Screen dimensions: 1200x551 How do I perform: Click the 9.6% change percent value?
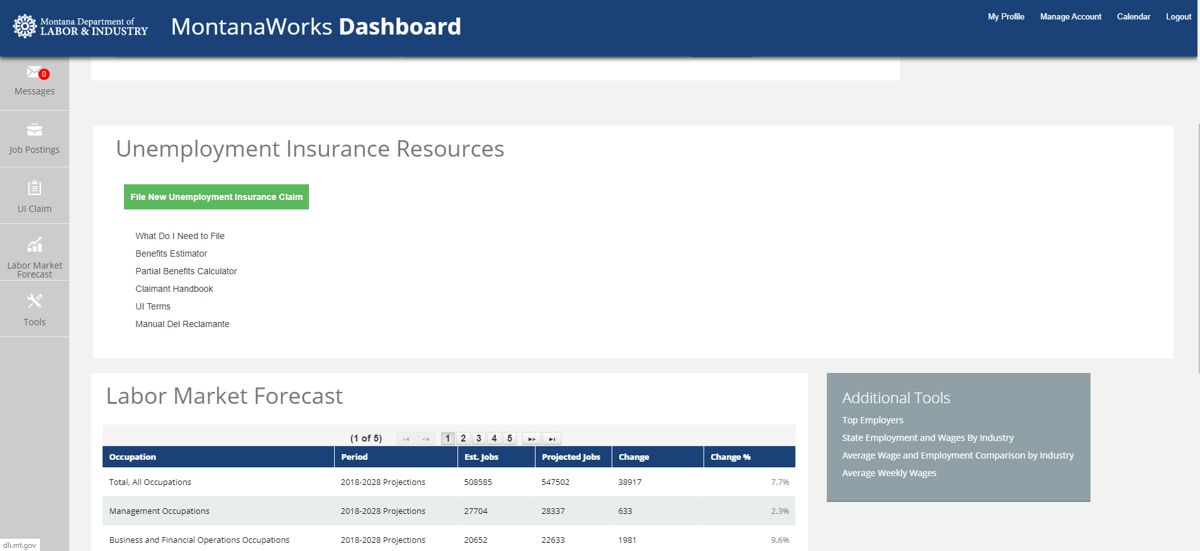pyautogui.click(x=780, y=540)
